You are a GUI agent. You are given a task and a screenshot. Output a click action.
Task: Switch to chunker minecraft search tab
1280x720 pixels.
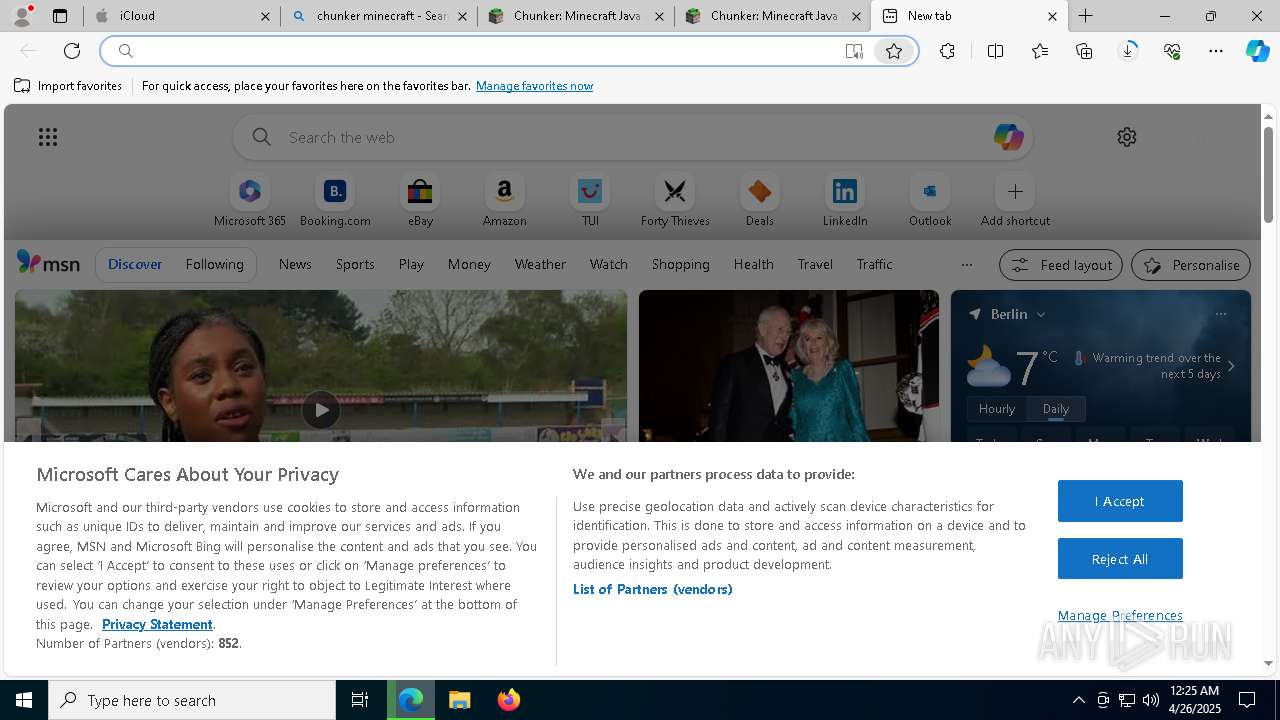click(x=379, y=16)
